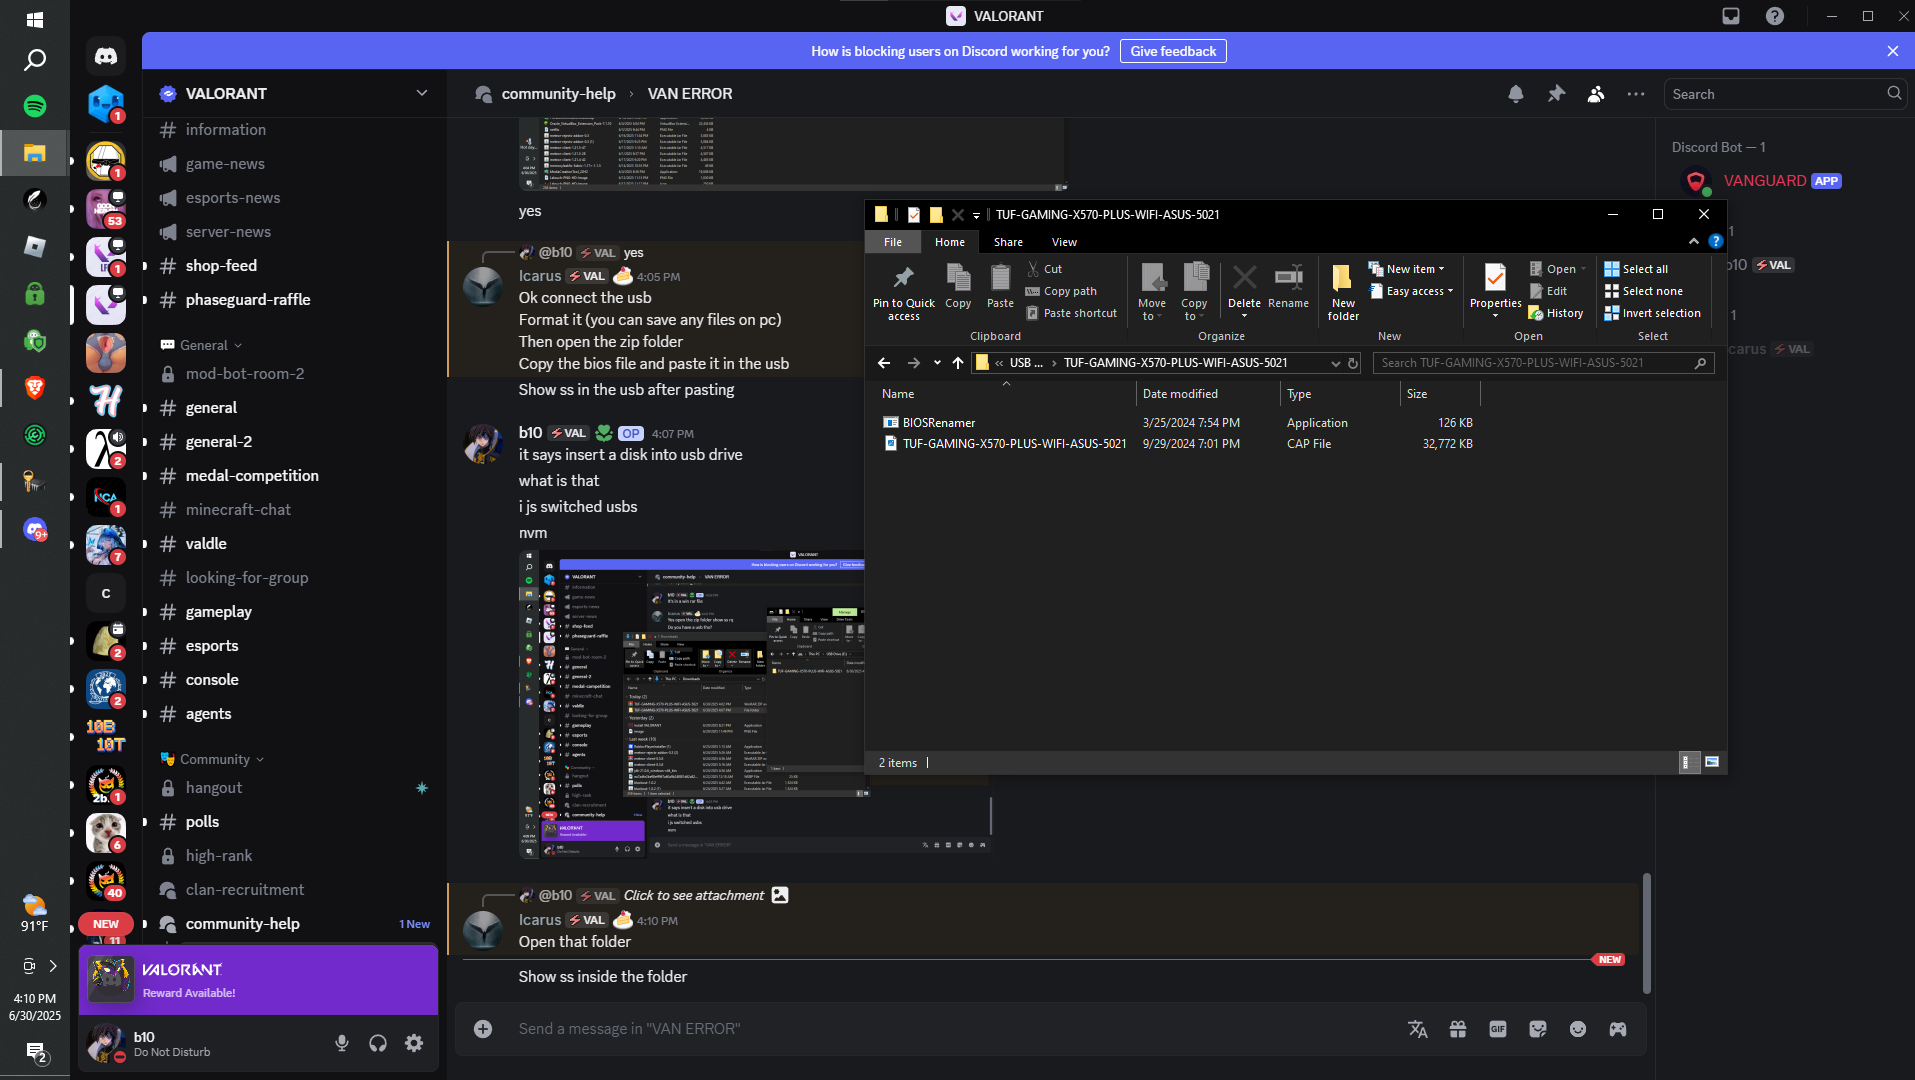This screenshot has height=1080, width=1915.
Task: Focus the Discord Search field
Action: [x=1784, y=94]
